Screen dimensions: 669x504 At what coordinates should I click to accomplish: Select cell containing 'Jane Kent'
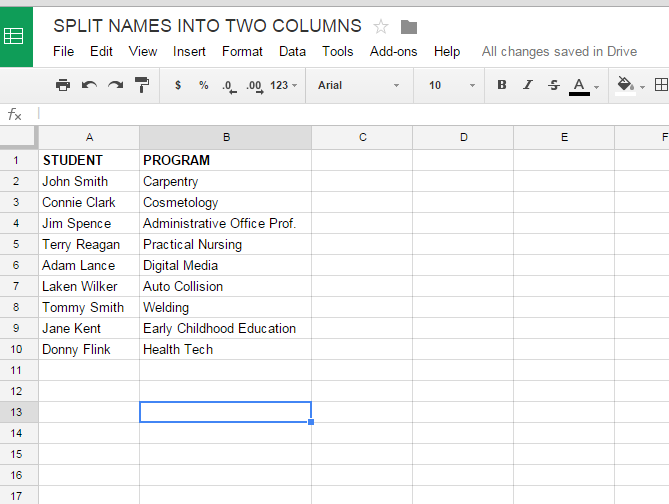pos(89,328)
